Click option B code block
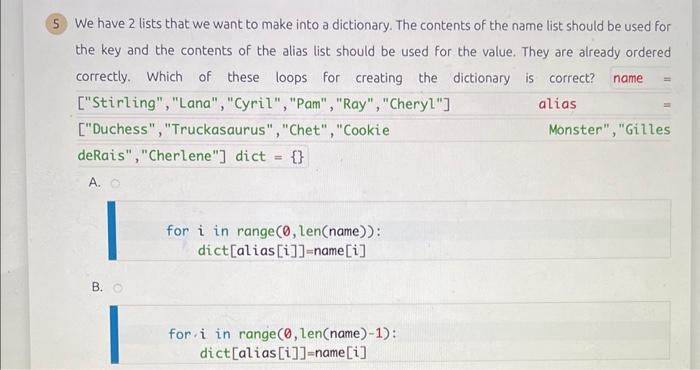Screen dimensions: 700x370 [389, 332]
